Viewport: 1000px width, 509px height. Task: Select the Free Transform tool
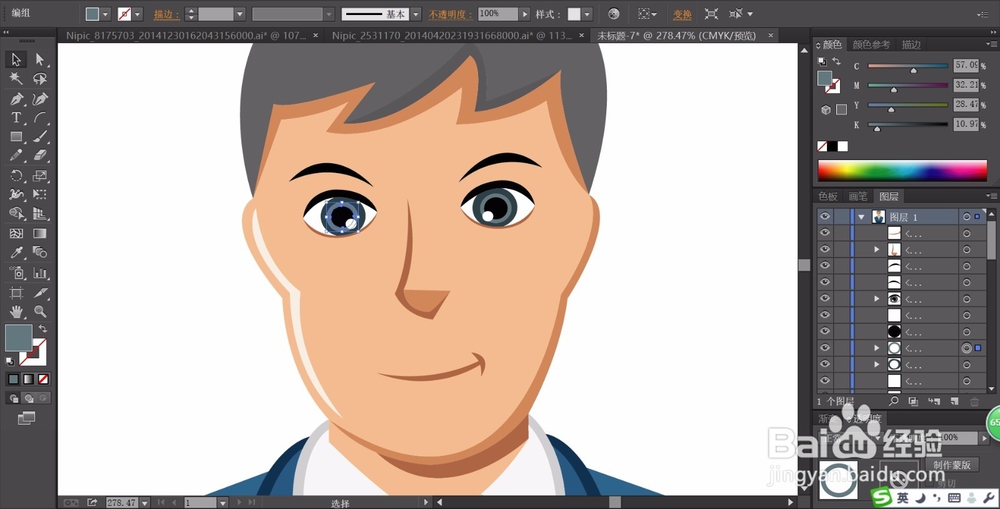point(40,194)
